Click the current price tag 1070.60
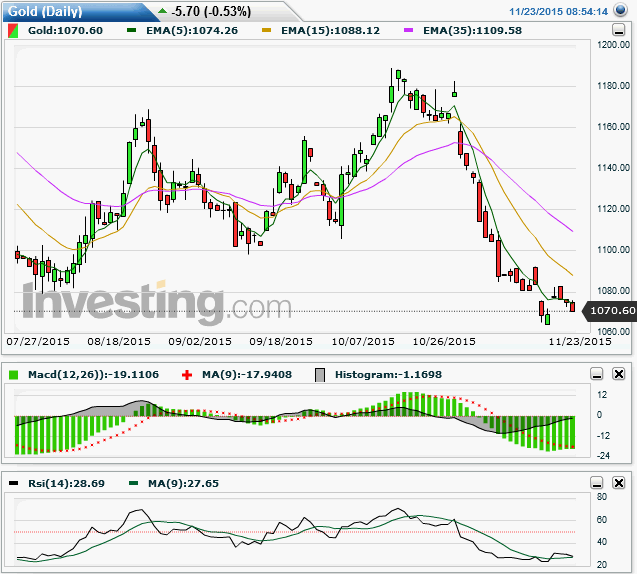The width and height of the screenshot is (637, 574). tap(611, 311)
